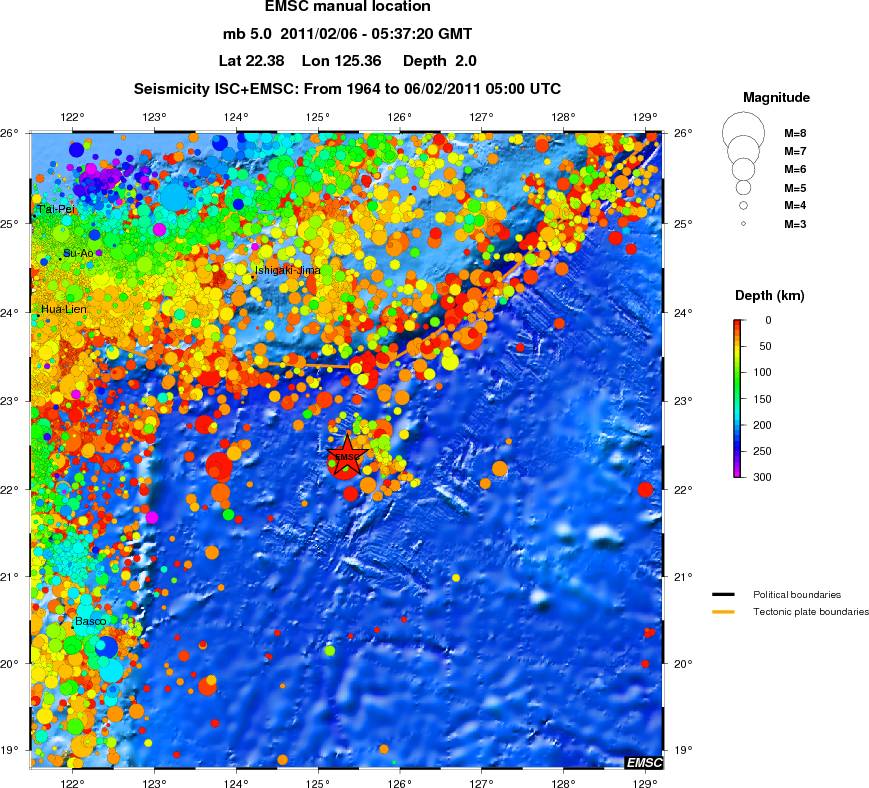Select the M=3 magnitude legend circle
The width and height of the screenshot is (869, 788).
[743, 224]
